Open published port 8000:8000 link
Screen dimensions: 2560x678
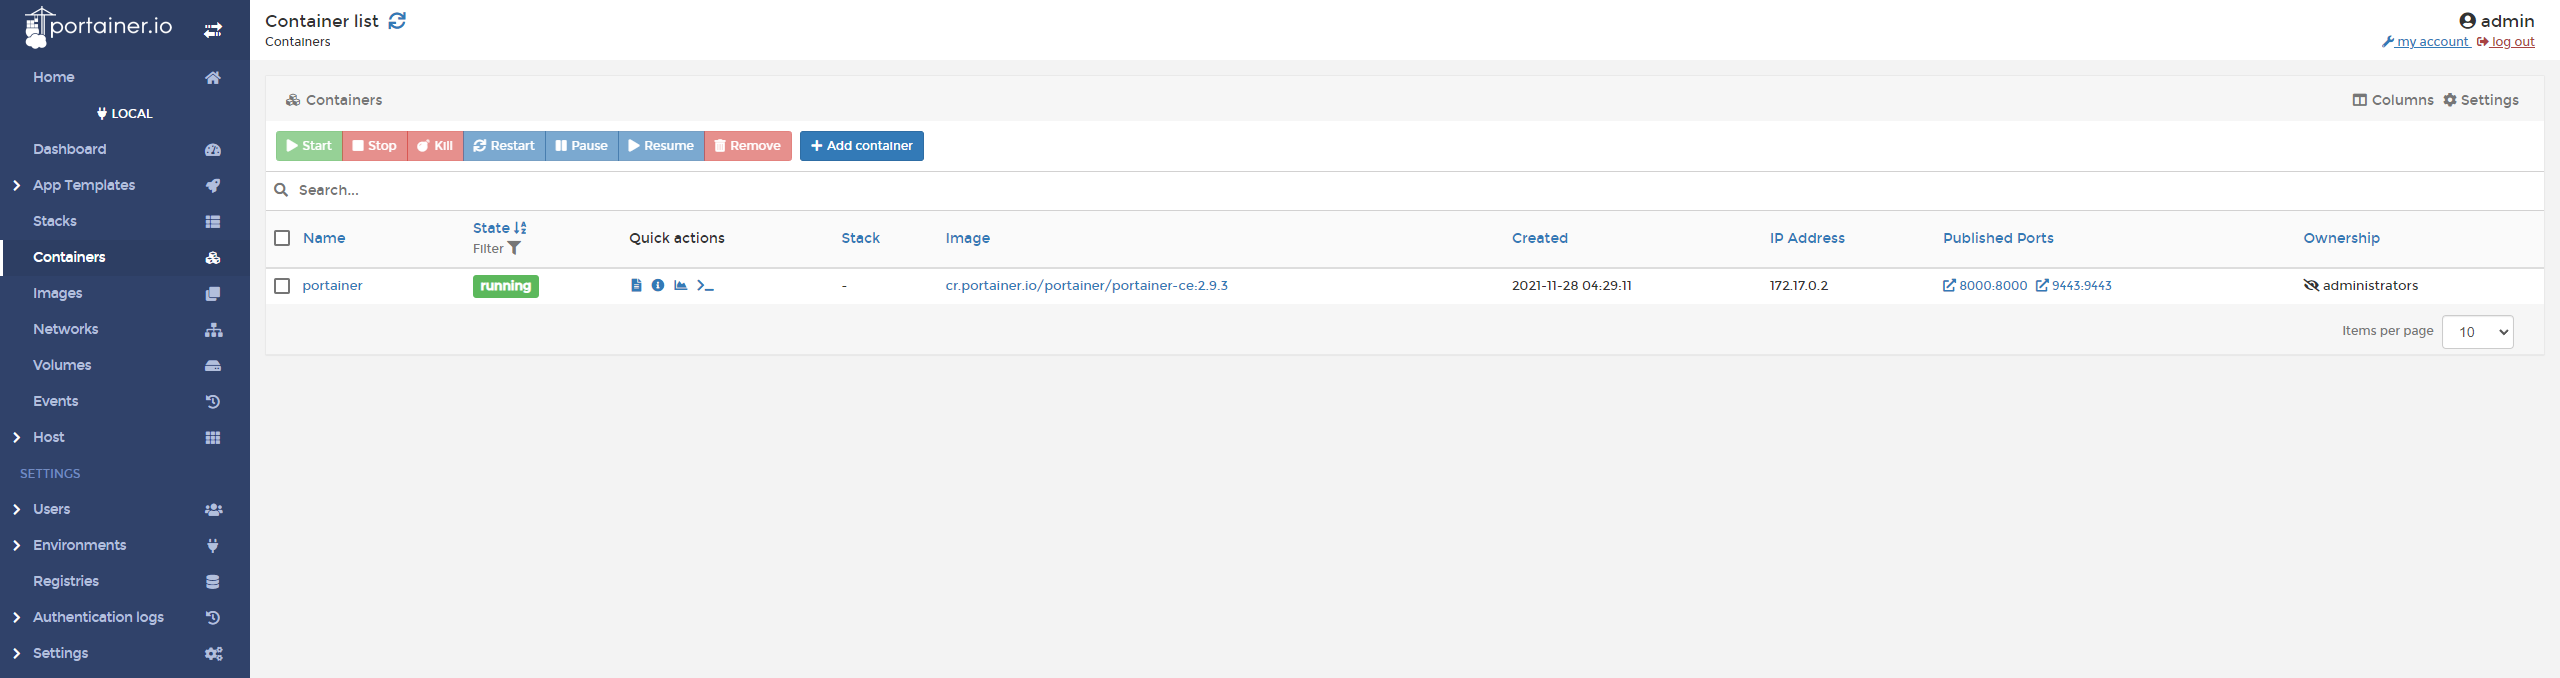tap(1985, 286)
